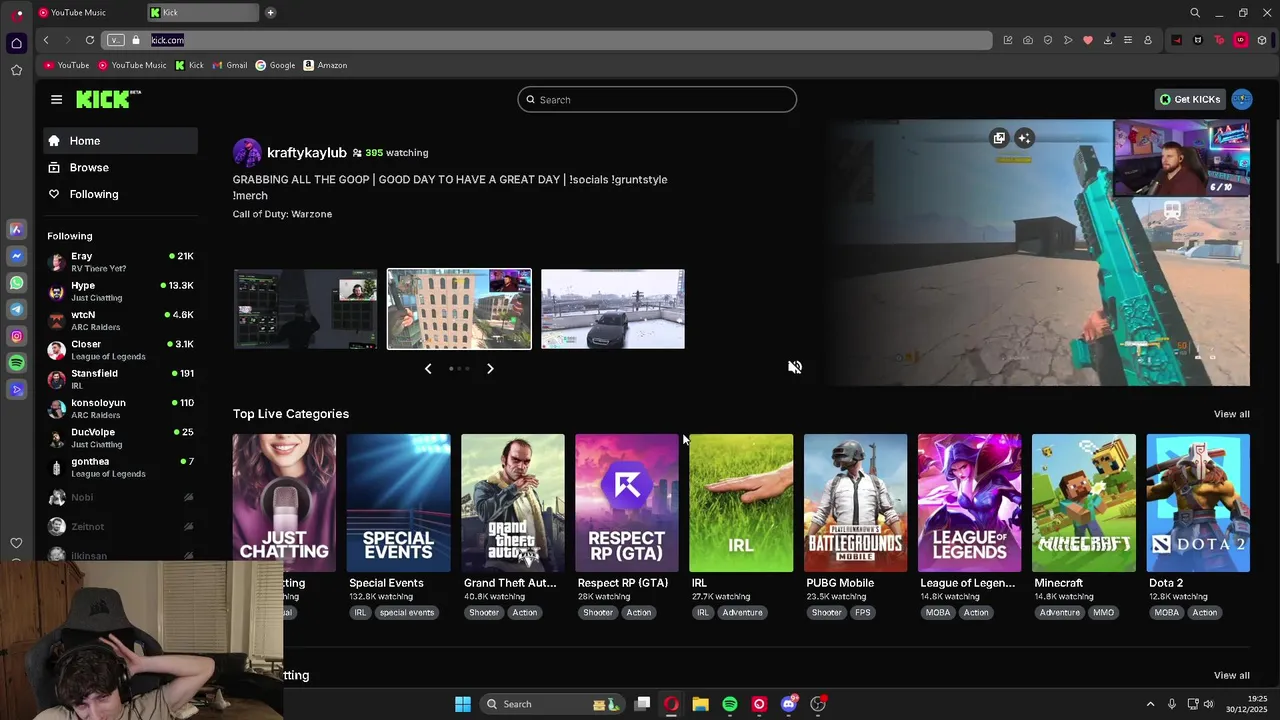1280x720 pixels.
Task: Open Following in sidebar
Action: [x=120, y=194]
